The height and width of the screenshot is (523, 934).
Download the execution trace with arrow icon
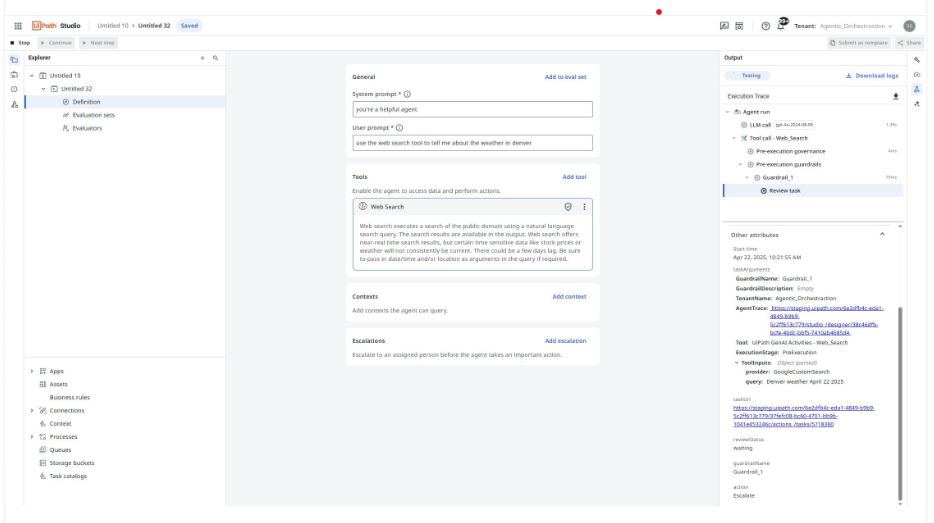[x=895, y=96]
